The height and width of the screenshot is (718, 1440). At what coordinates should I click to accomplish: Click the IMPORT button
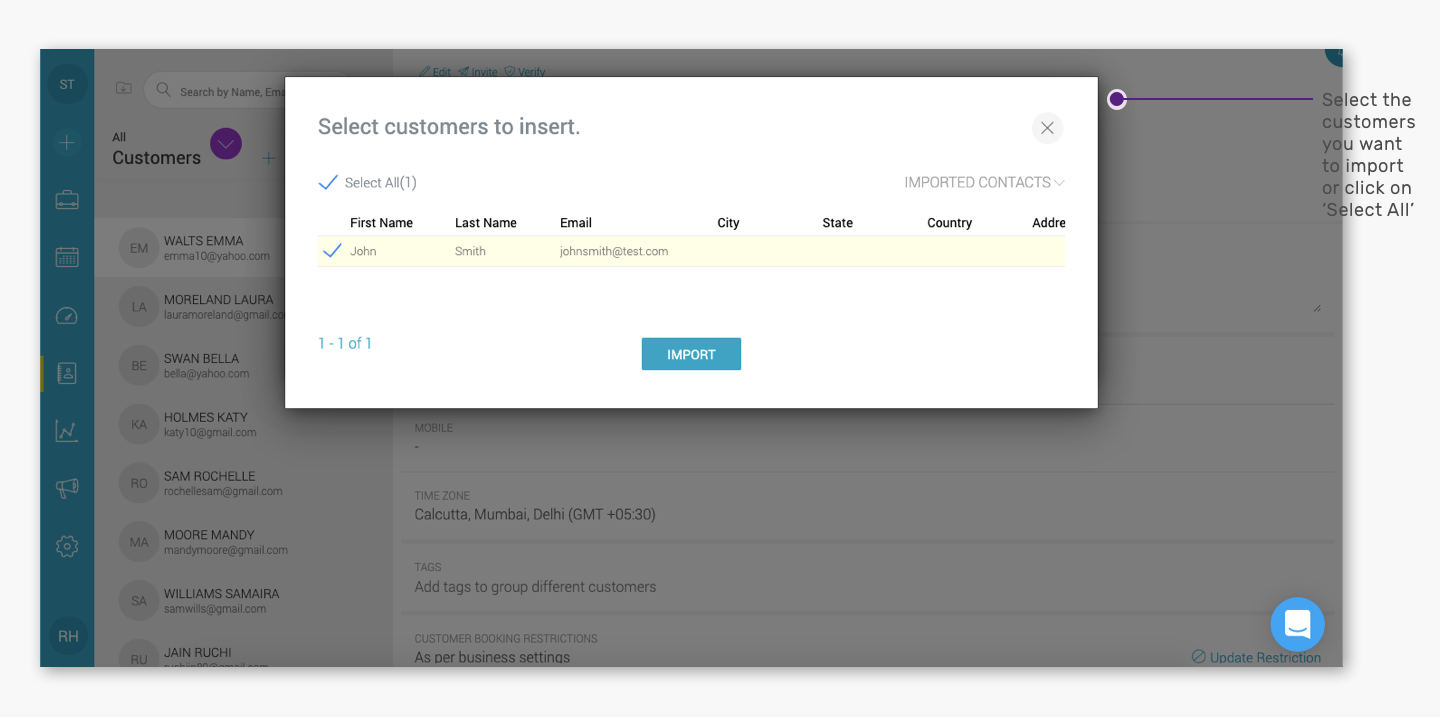click(x=691, y=354)
